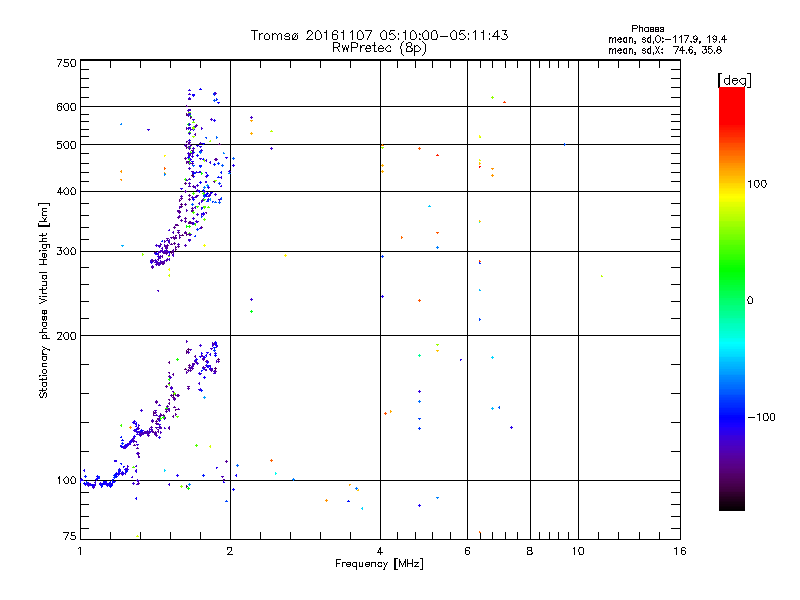Viewport: 800px width, 600px height.
Task: Click the colorbar '-100' tick label
Action: click(761, 417)
